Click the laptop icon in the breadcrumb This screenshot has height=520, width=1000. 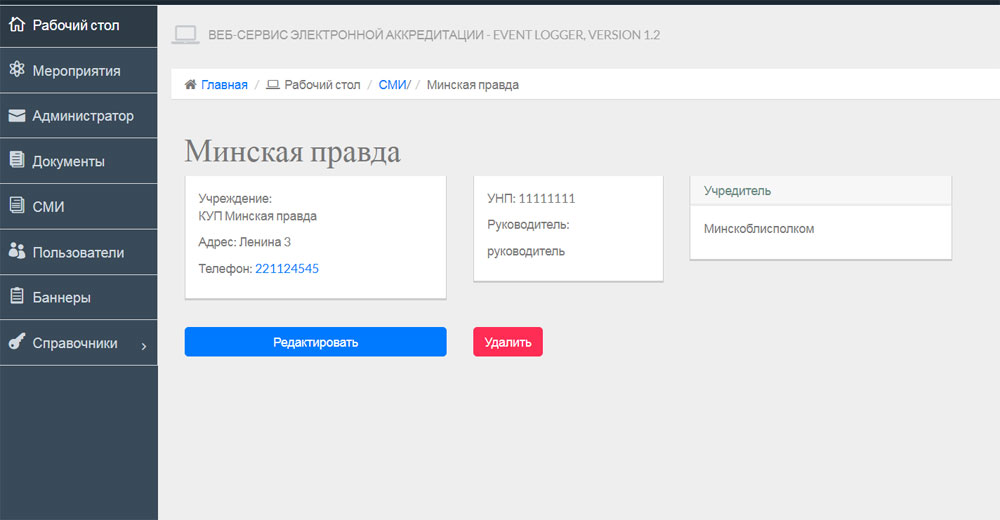click(x=272, y=84)
